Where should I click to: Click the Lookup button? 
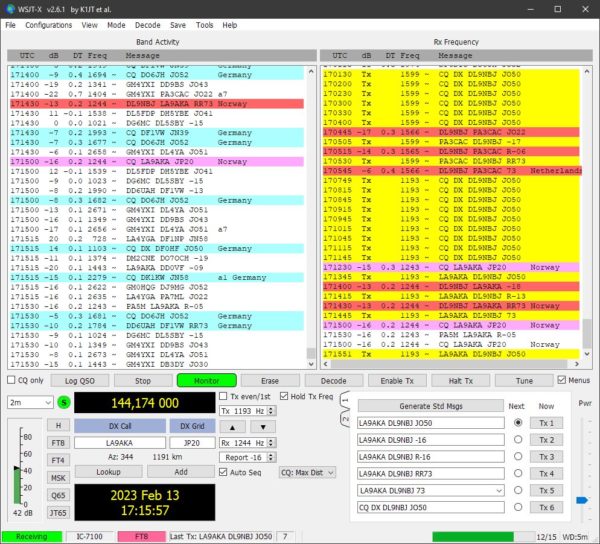[x=108, y=472]
